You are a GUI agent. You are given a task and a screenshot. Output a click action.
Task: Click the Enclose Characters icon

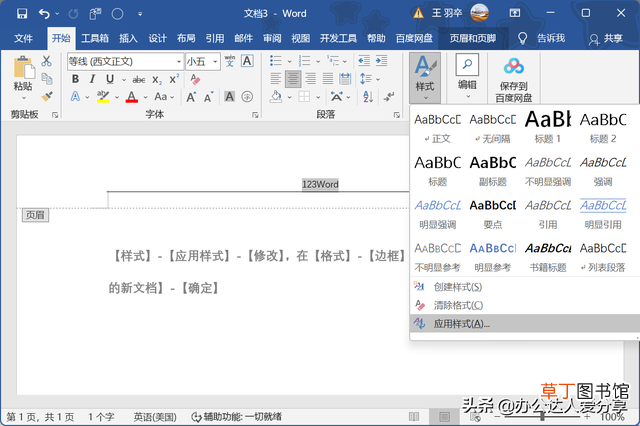point(247,97)
